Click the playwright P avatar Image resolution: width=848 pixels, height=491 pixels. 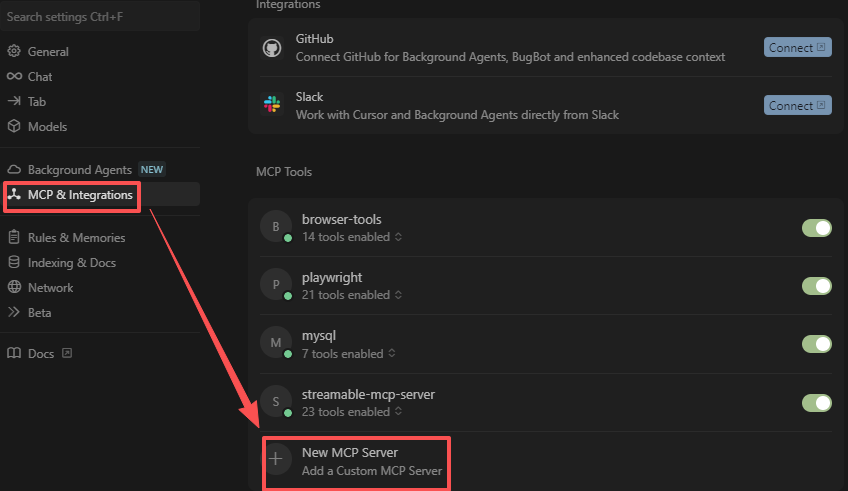276,284
